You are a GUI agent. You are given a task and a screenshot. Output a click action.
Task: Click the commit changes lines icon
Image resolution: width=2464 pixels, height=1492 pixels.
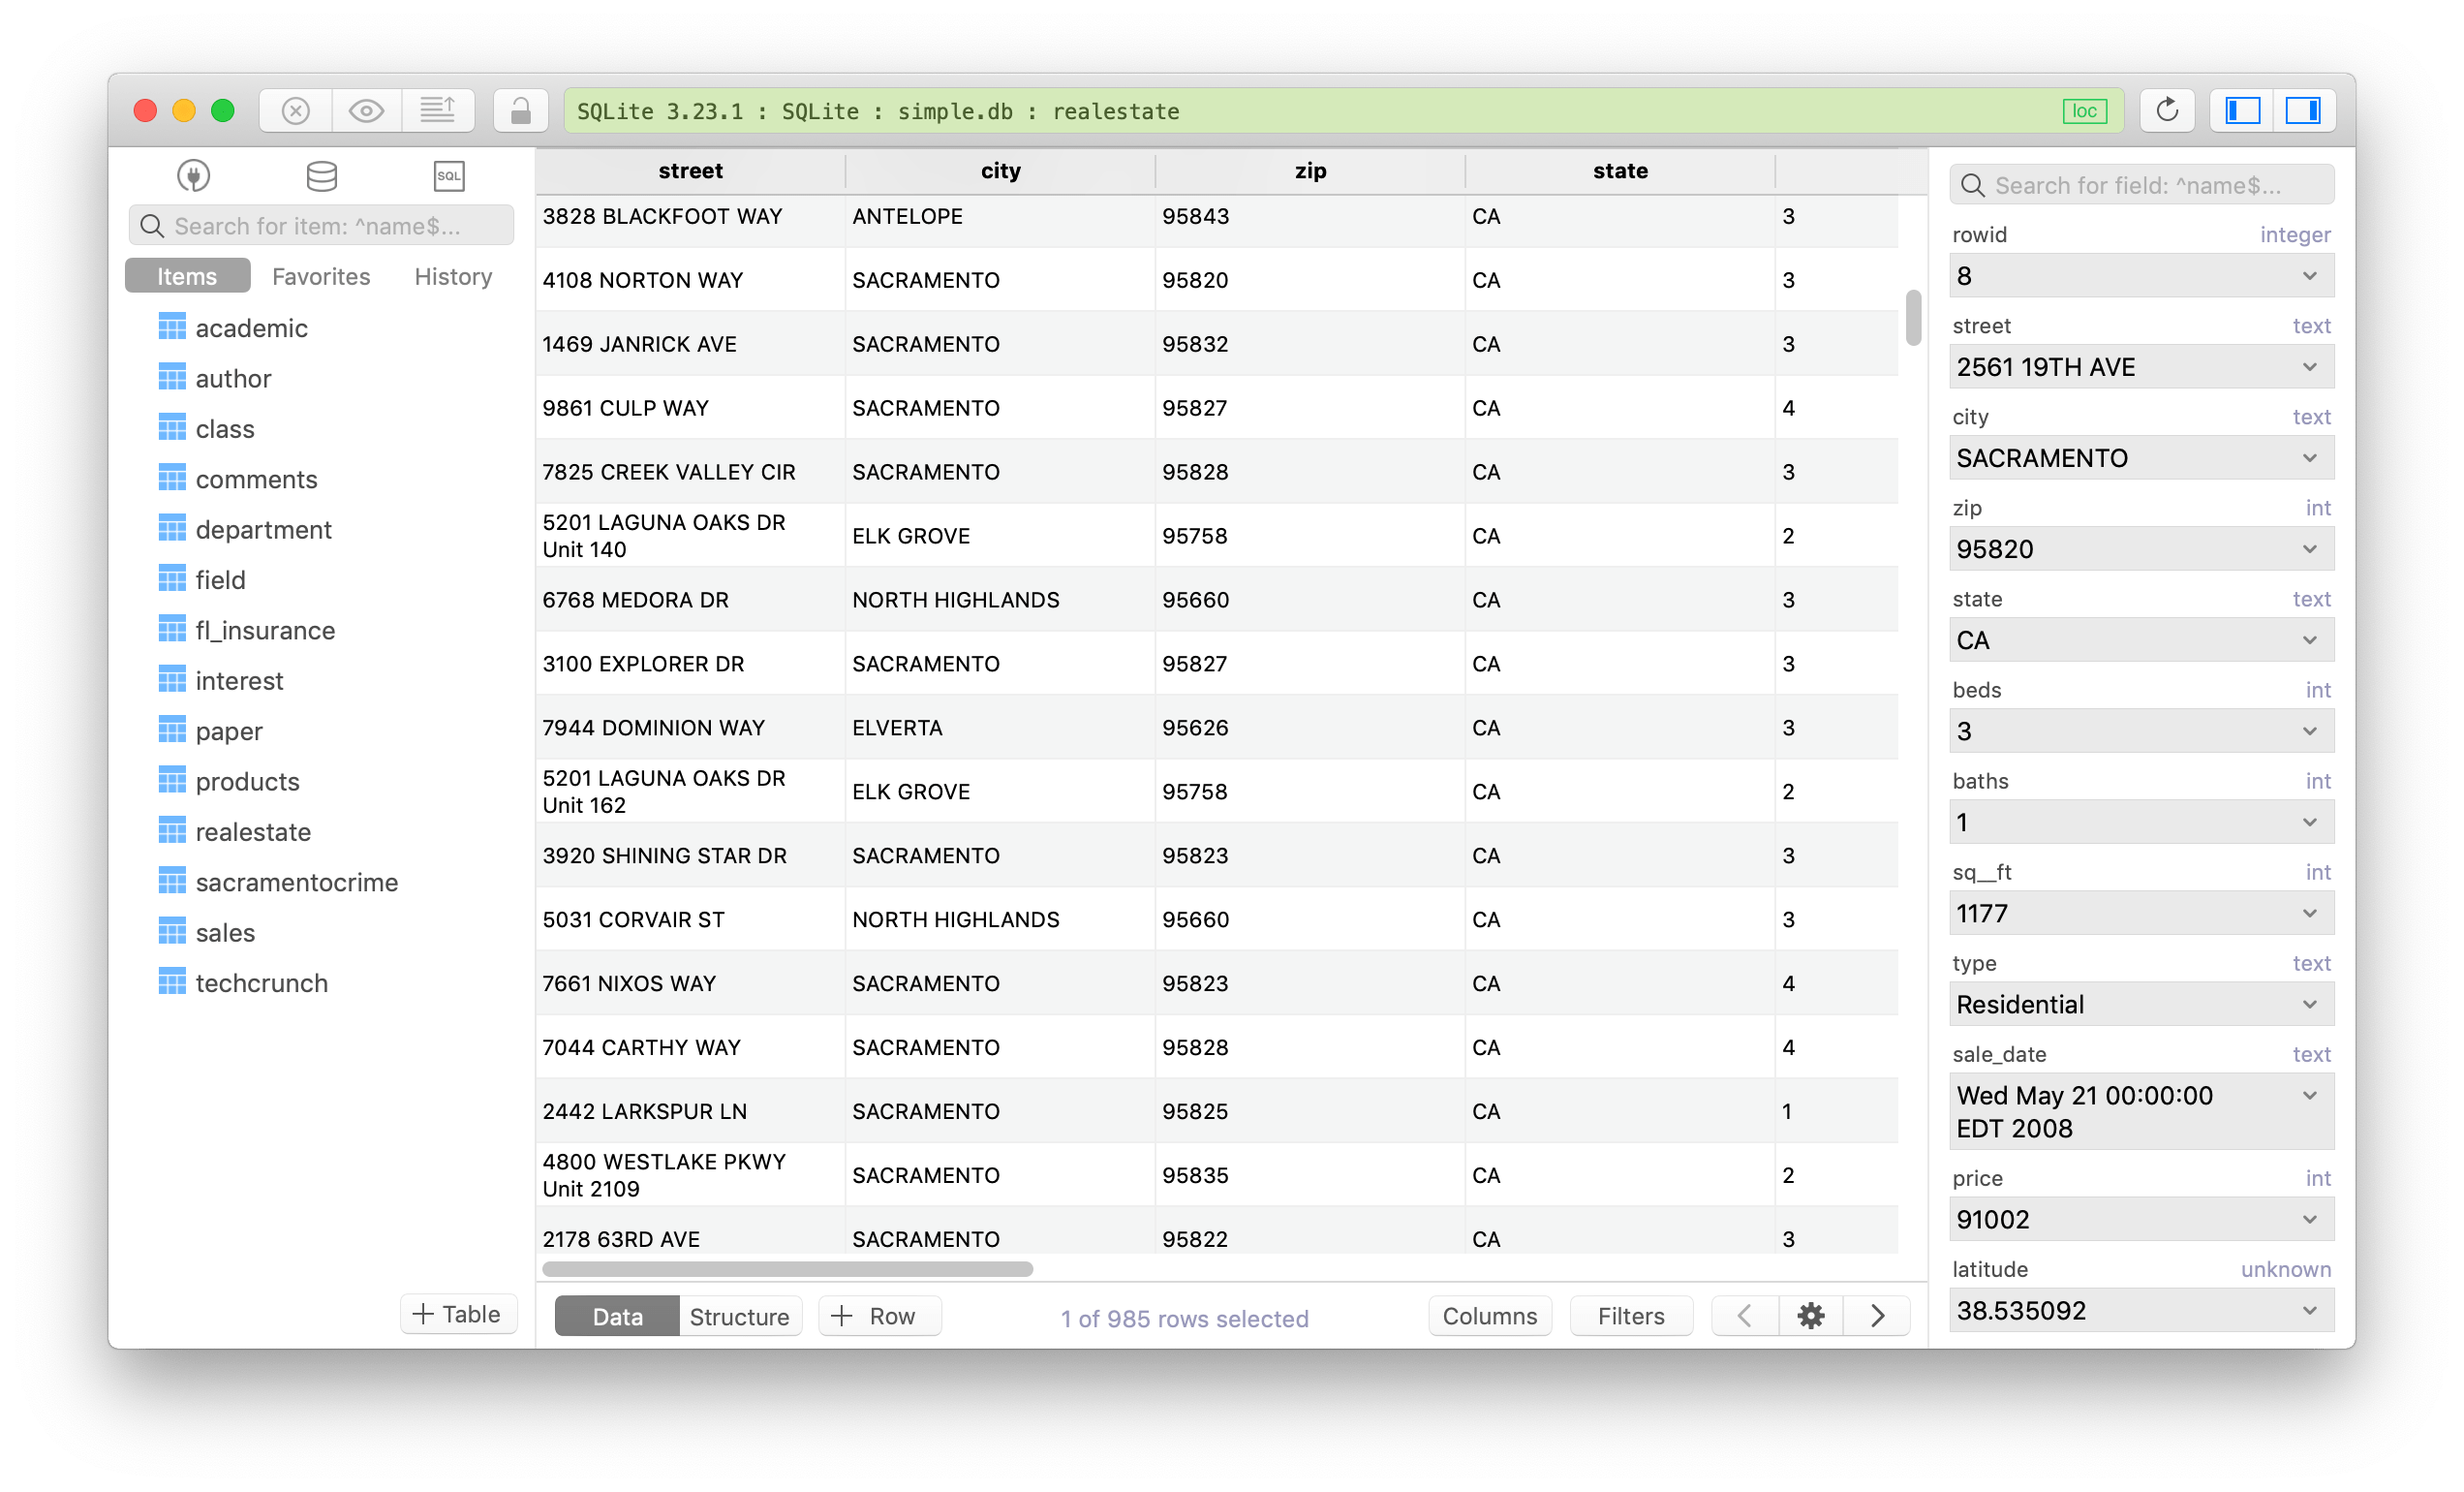pyautogui.click(x=437, y=110)
